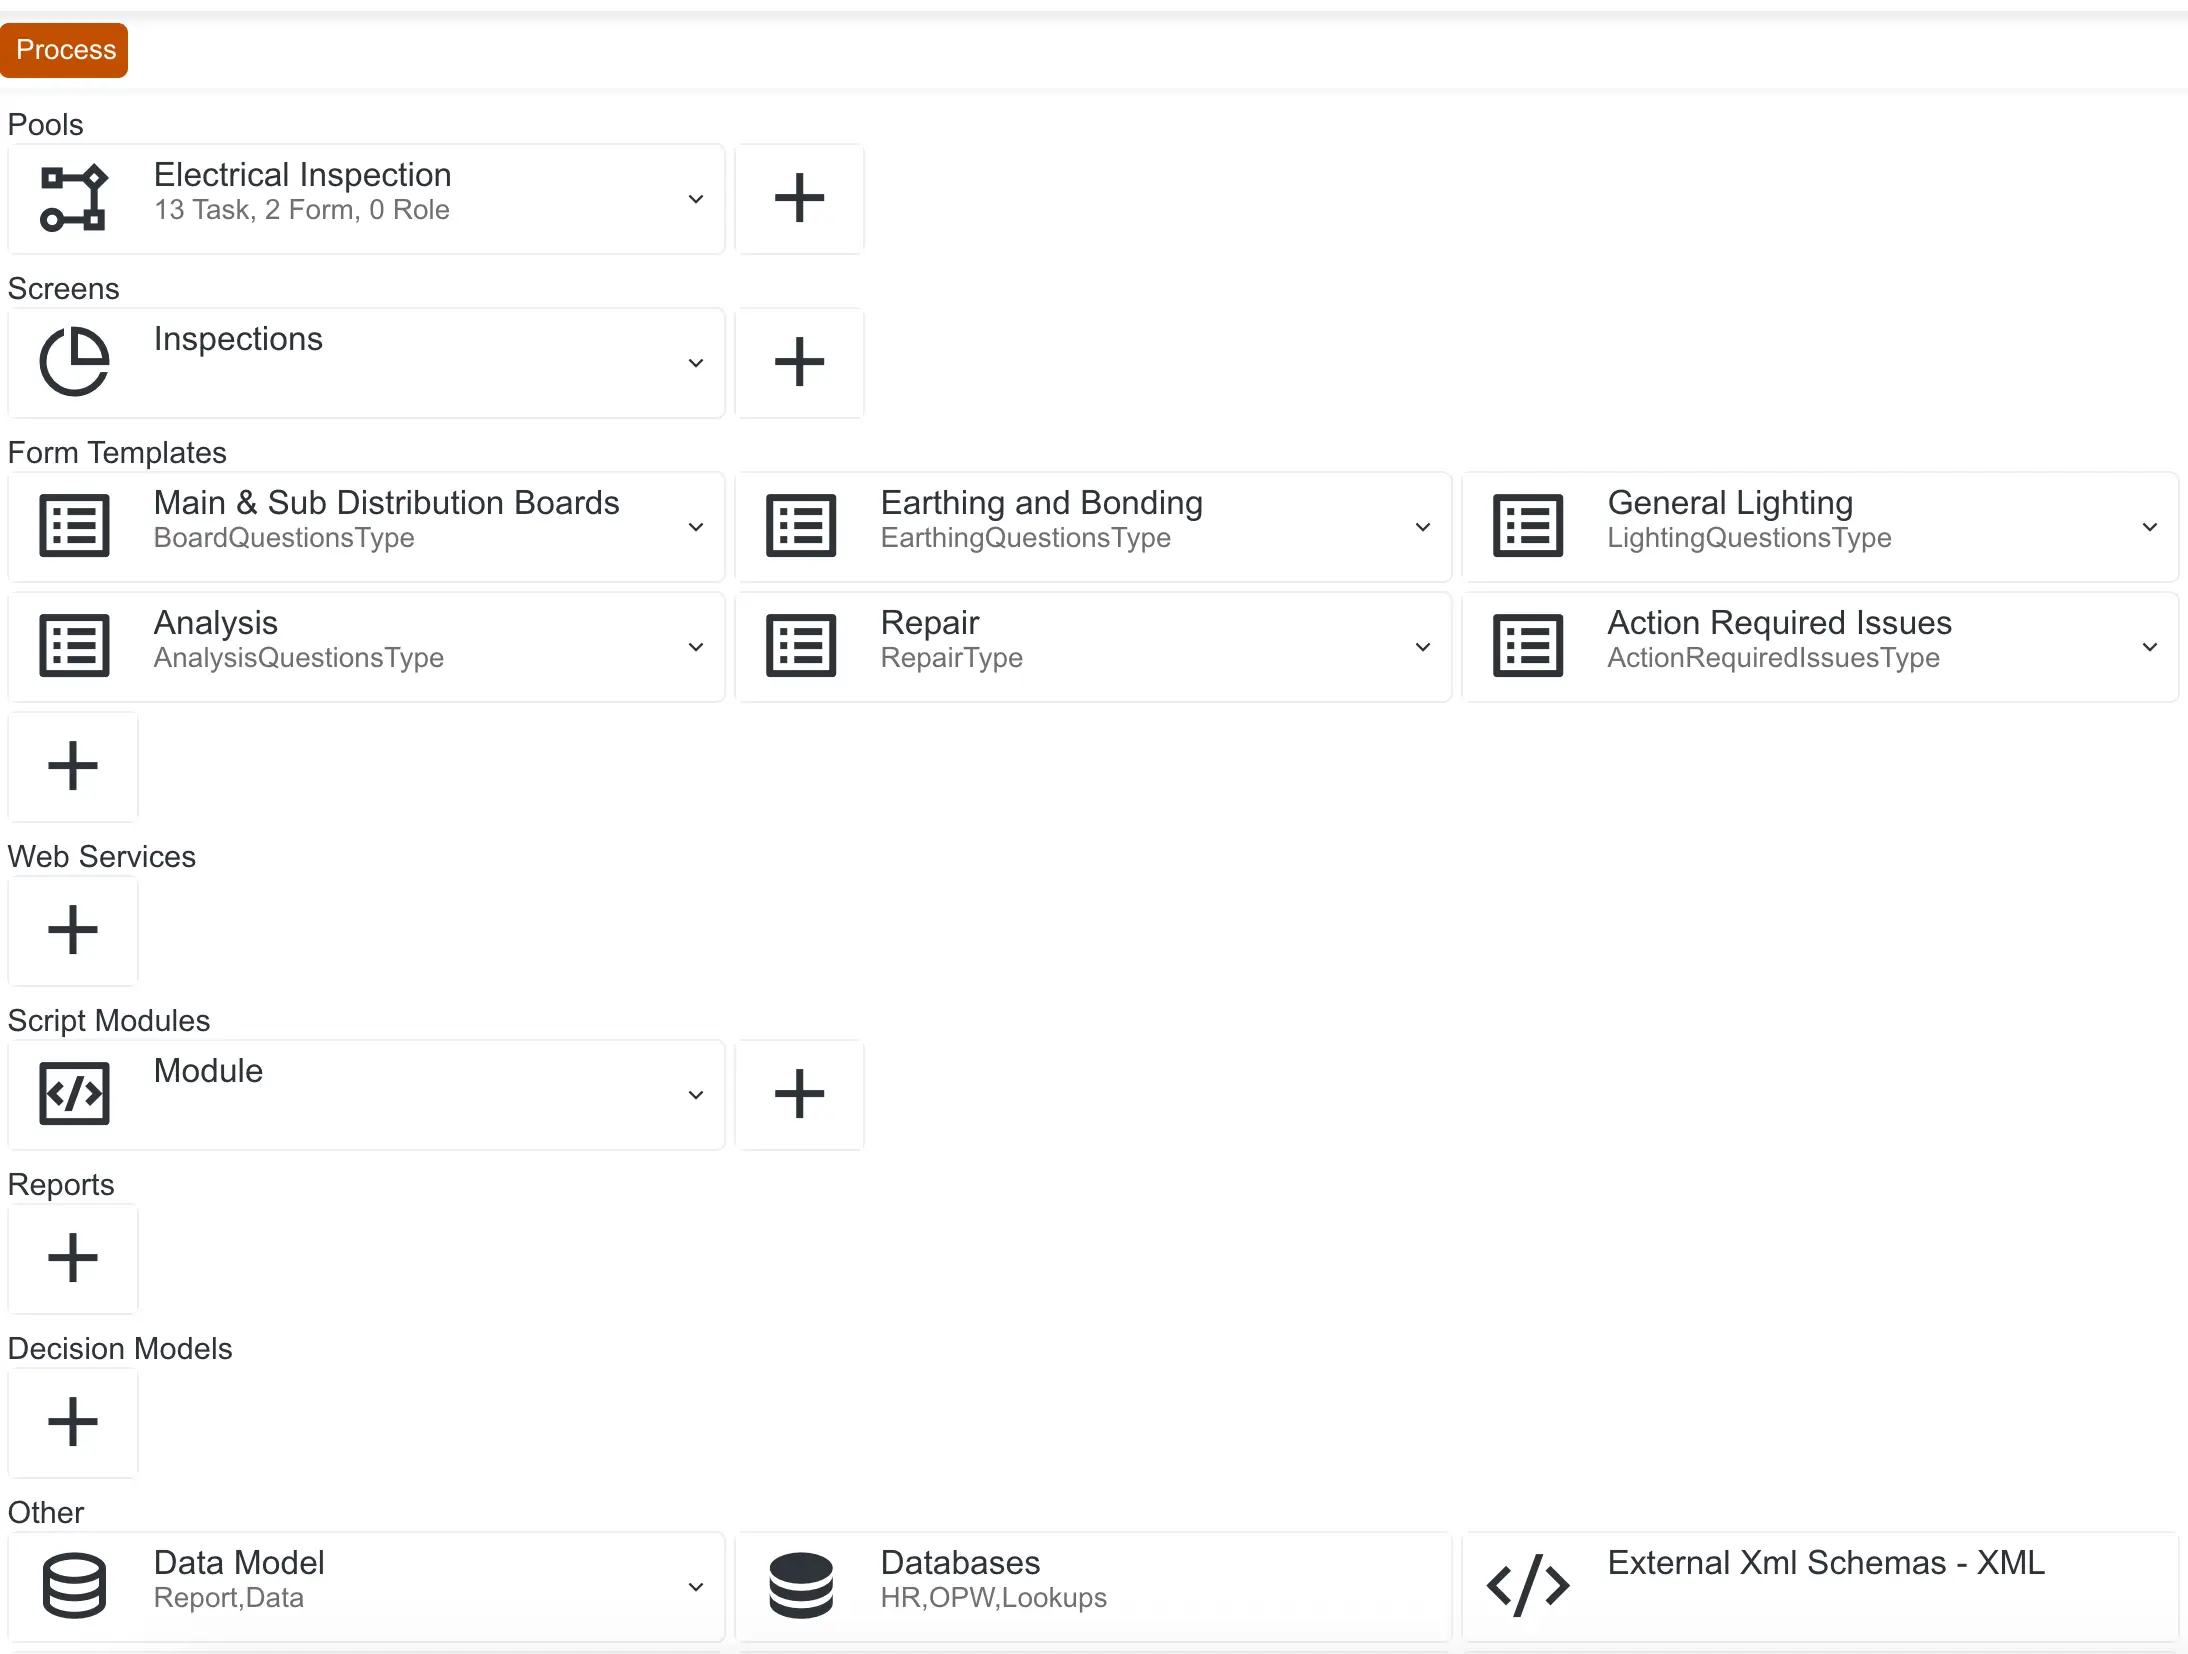Click the Process tab

pos(63,49)
